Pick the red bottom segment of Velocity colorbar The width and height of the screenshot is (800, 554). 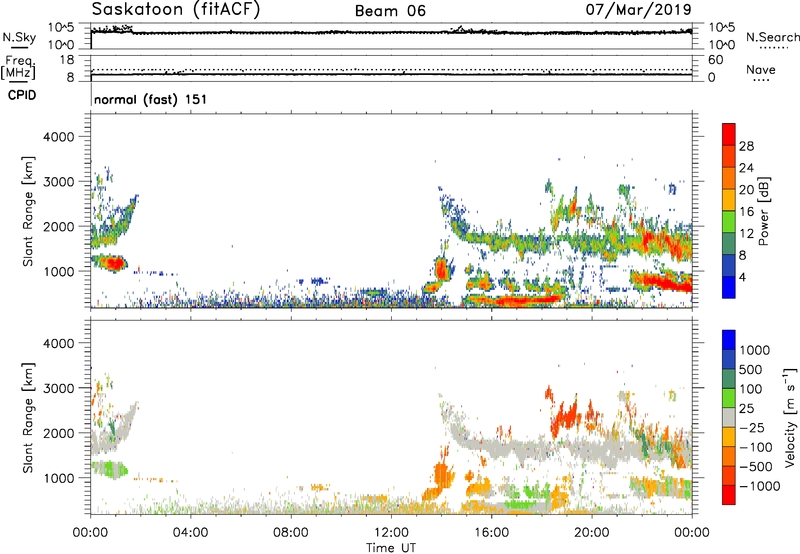pos(729,495)
